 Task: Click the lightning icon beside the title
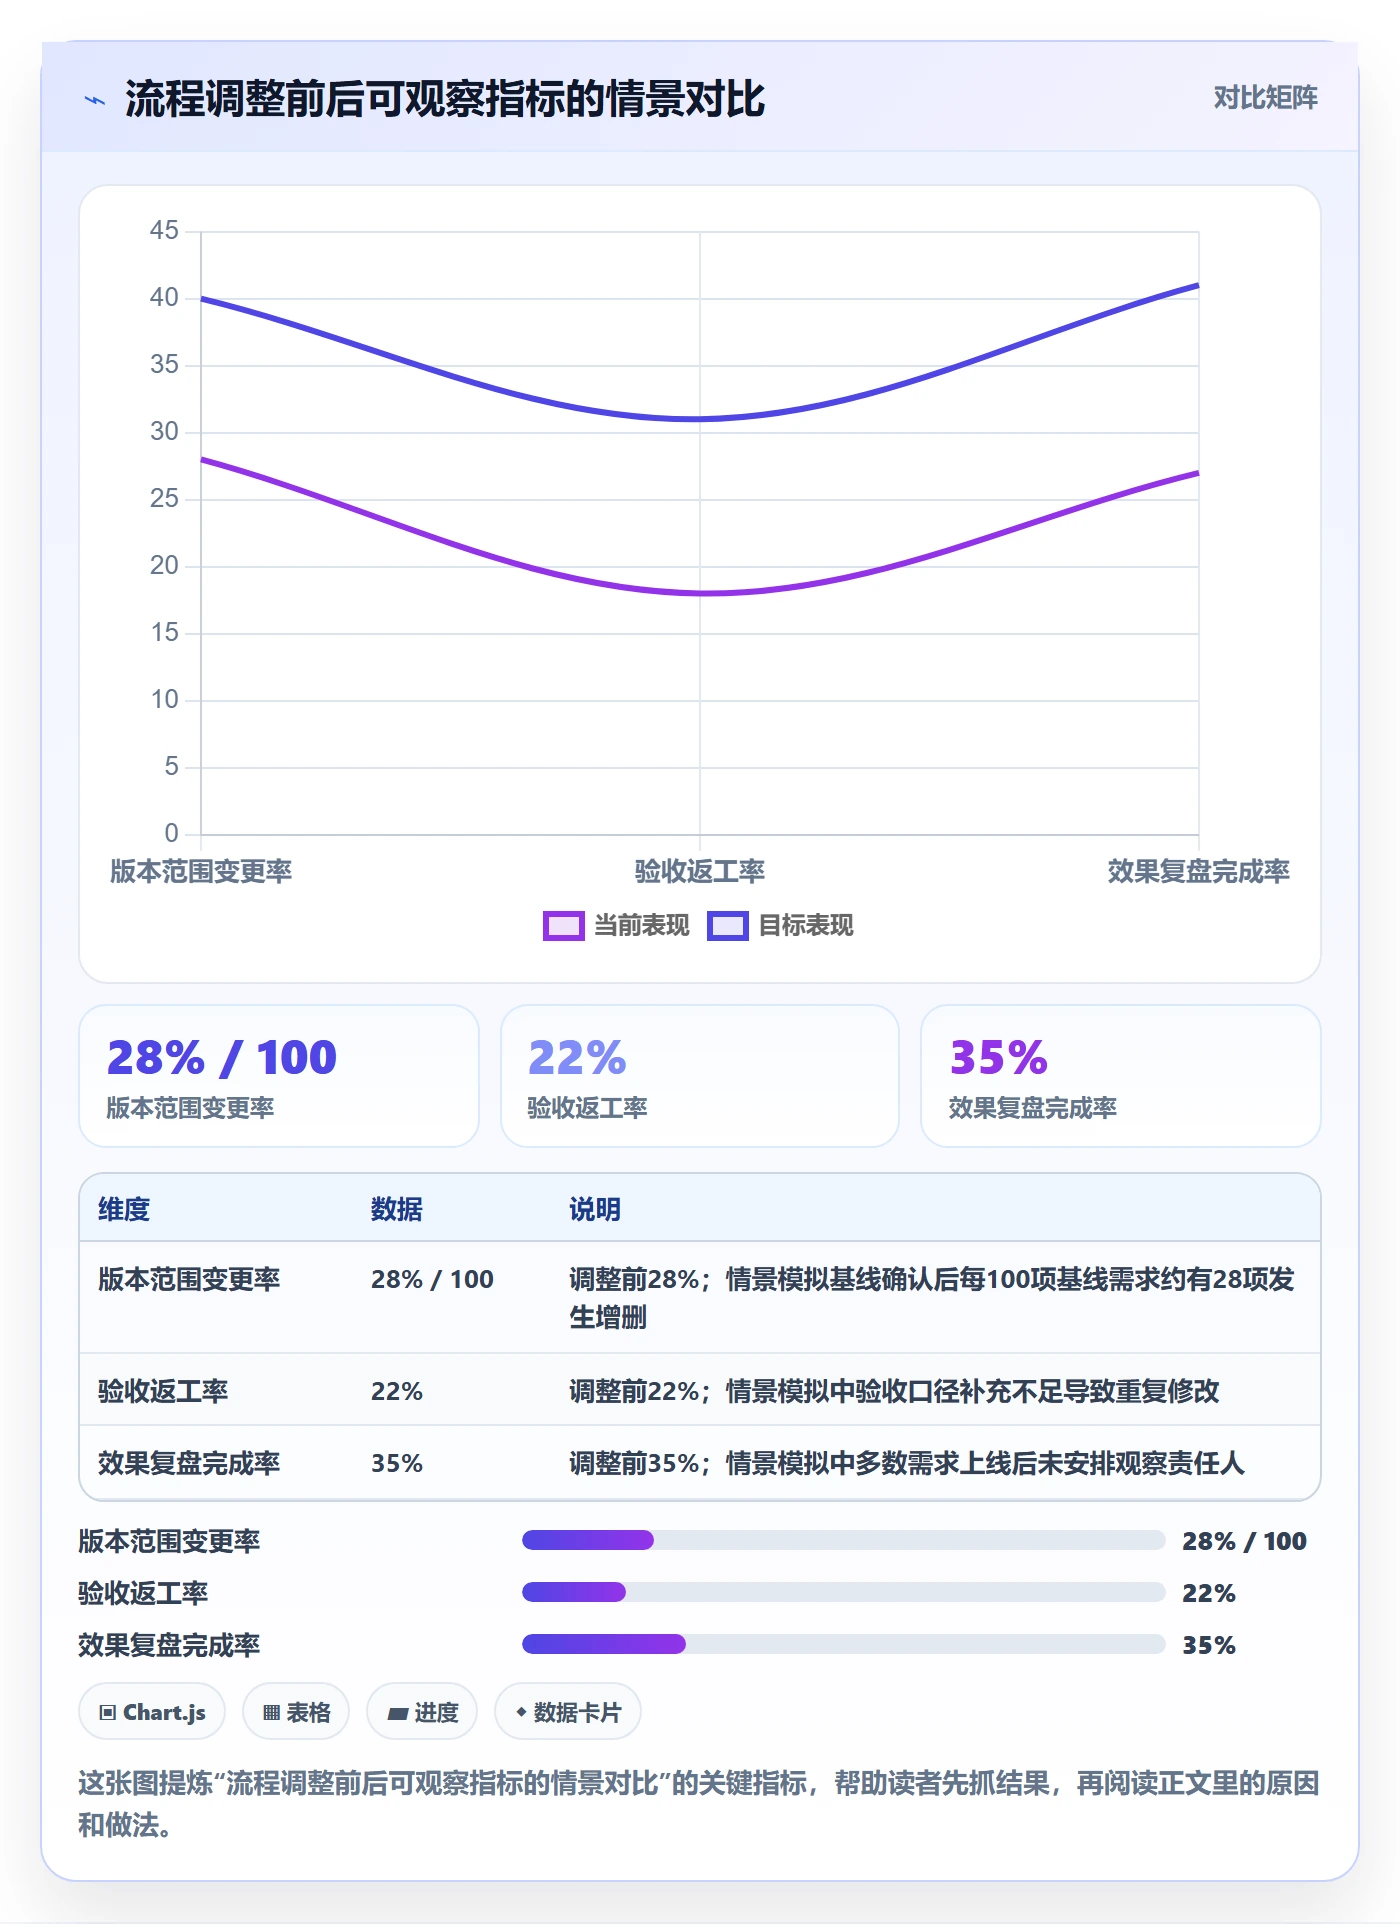point(95,100)
